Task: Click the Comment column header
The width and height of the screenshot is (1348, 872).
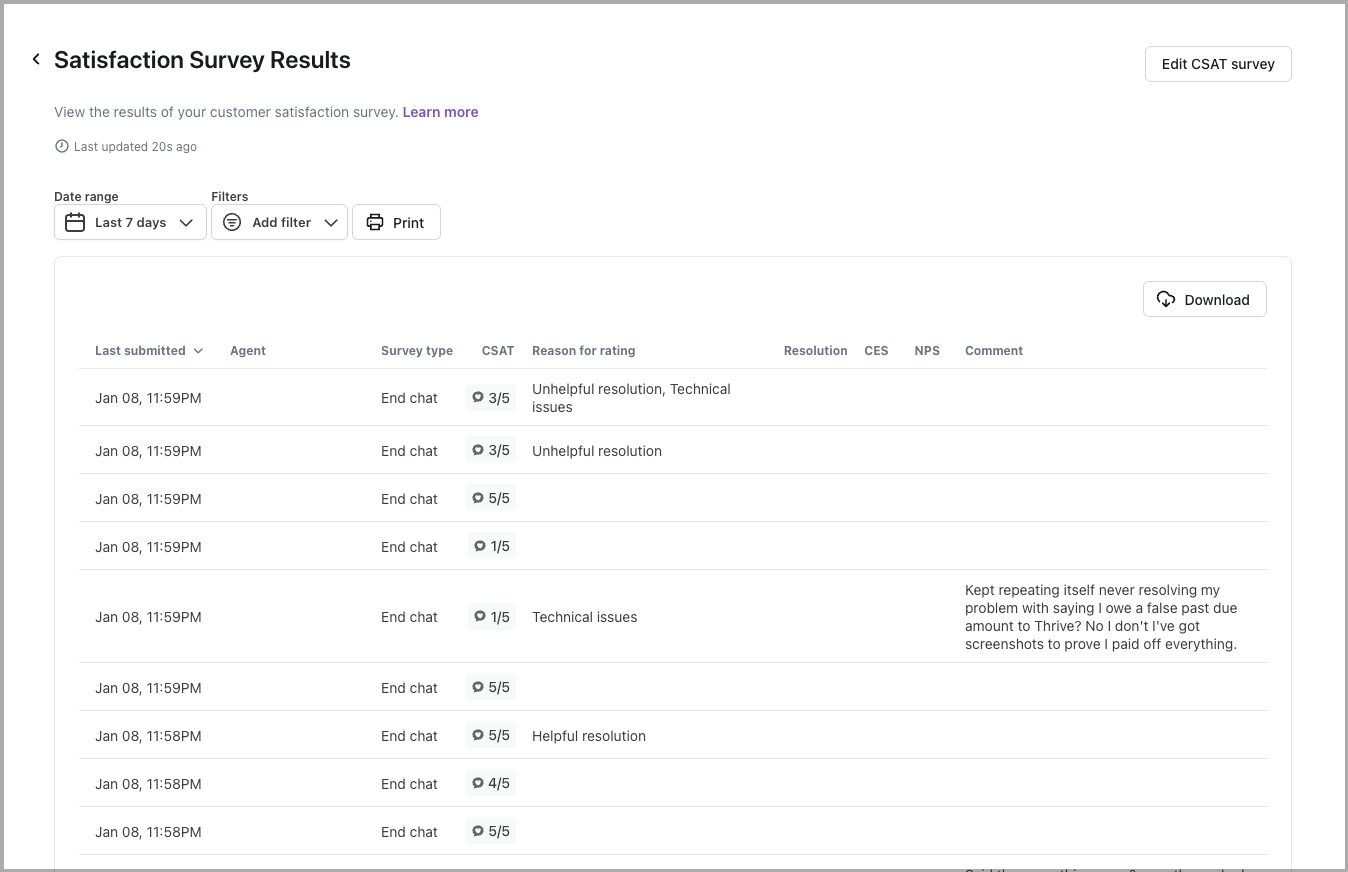Action: 993,351
